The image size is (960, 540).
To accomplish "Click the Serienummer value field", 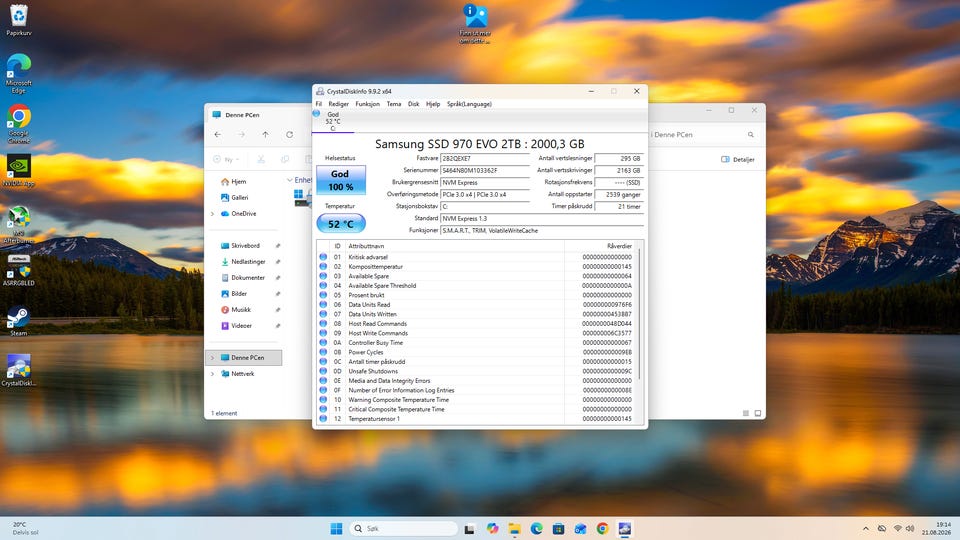I will click(x=485, y=170).
